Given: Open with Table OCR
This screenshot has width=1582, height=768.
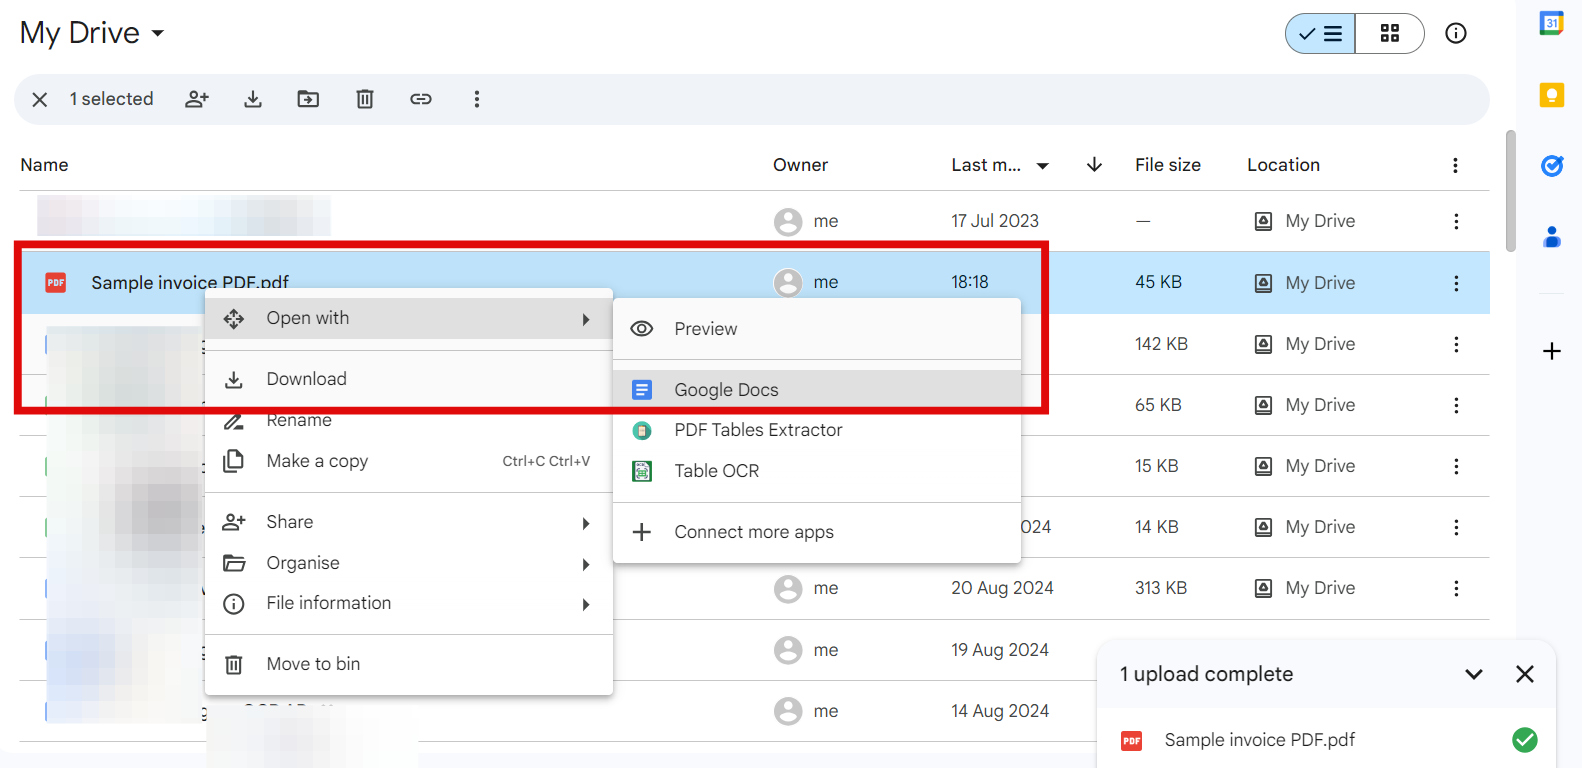Looking at the screenshot, I should coord(817,471).
